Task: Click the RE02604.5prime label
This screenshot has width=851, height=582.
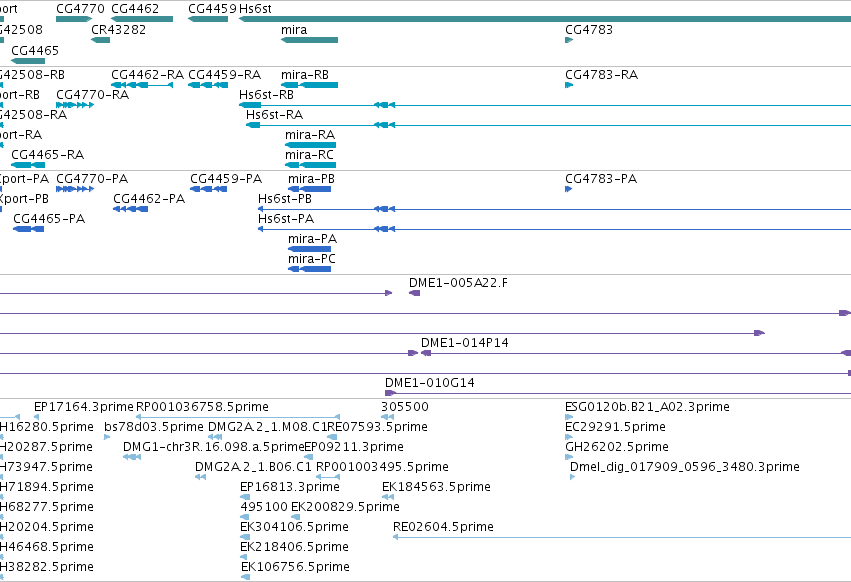Action: [443, 527]
